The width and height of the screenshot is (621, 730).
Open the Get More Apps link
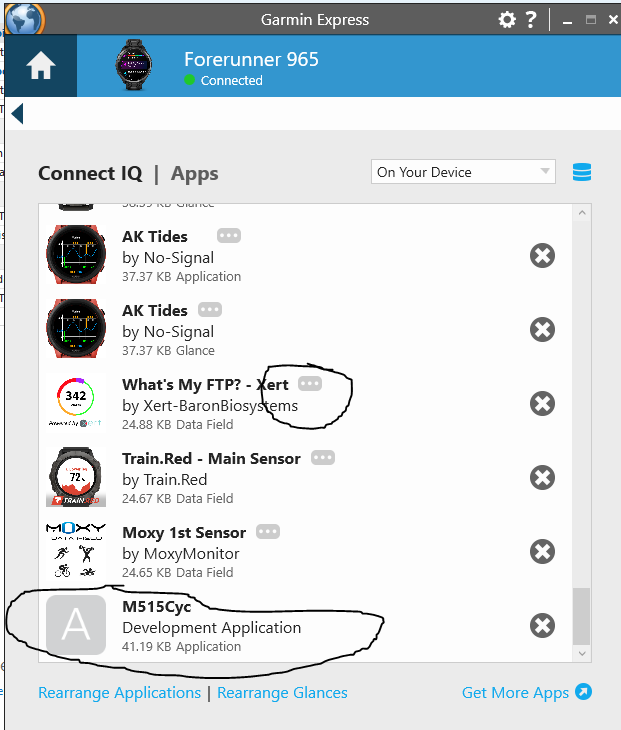526,693
